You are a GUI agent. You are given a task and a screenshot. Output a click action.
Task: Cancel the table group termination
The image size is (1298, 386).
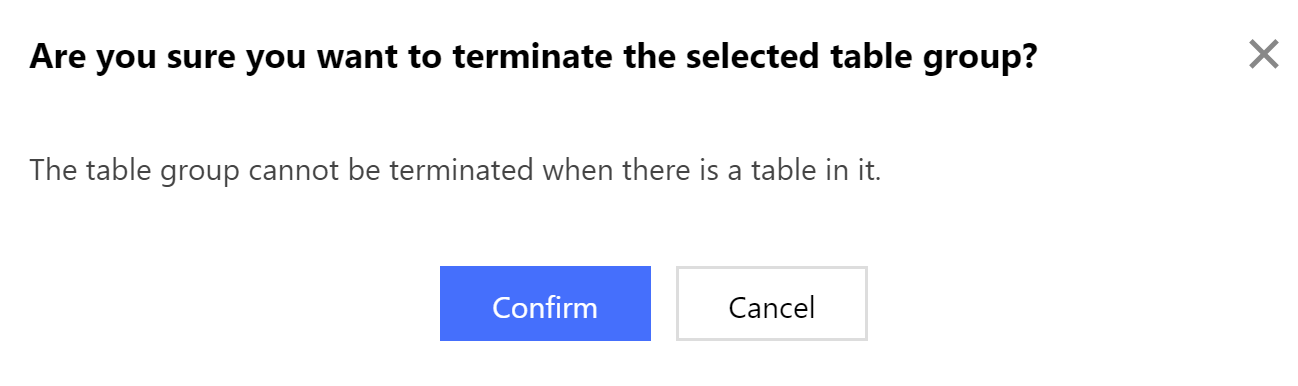coord(771,303)
